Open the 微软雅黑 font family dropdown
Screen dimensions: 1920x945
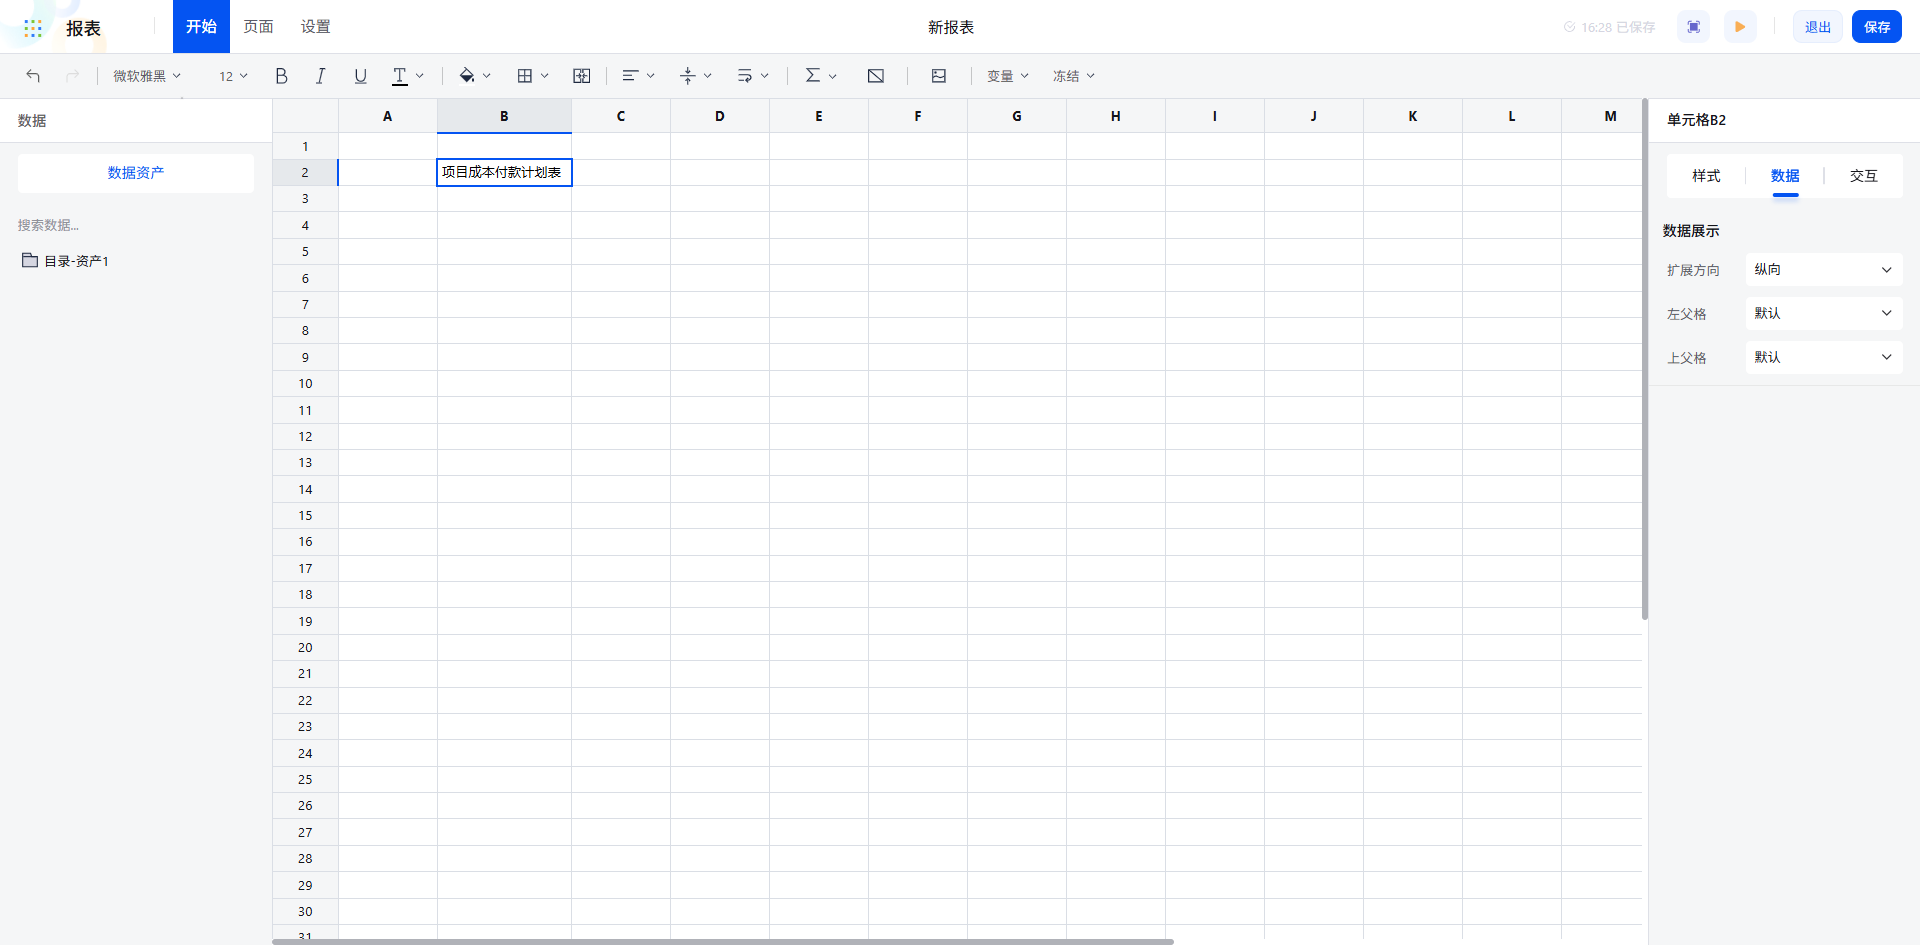click(147, 76)
